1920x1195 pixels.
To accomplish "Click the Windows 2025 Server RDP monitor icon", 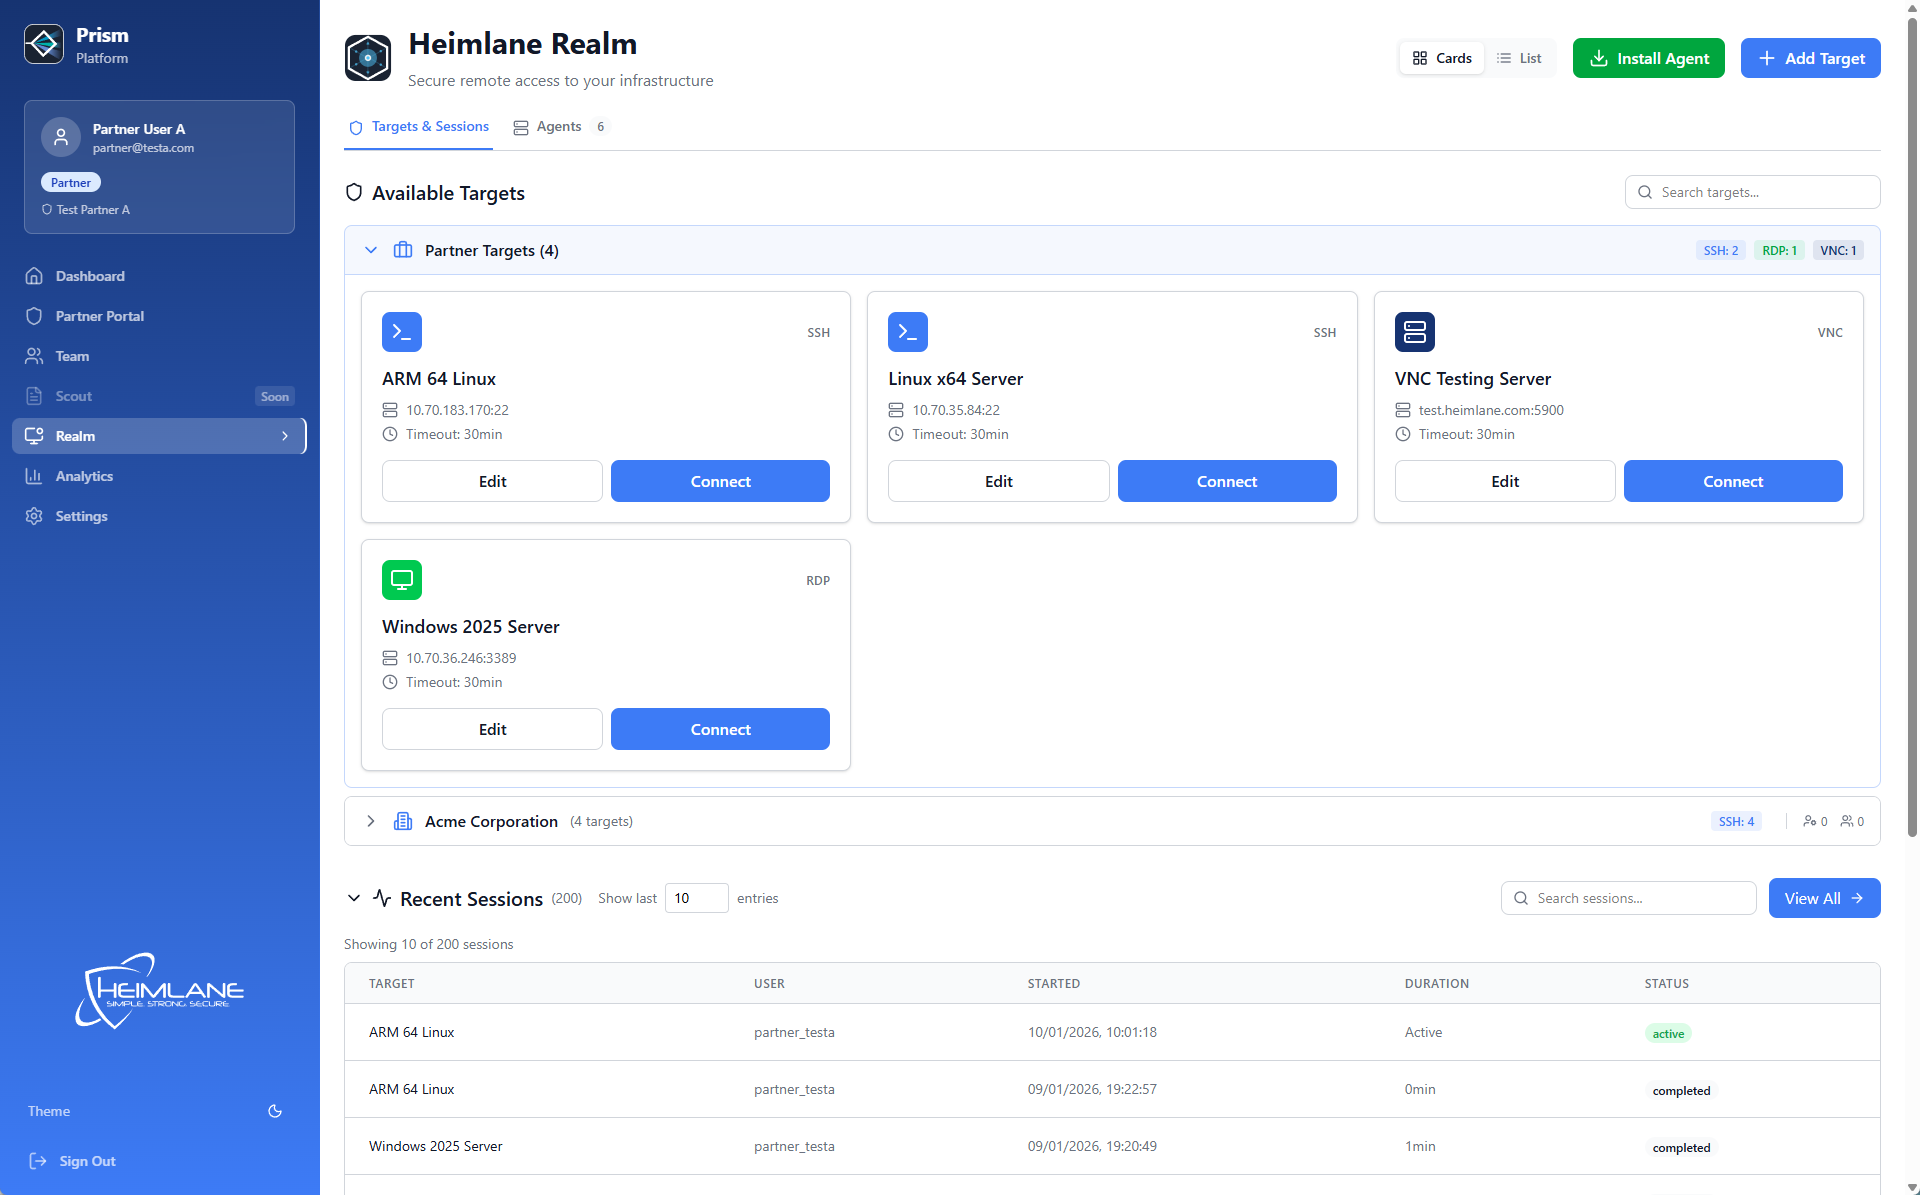I will [x=401, y=580].
